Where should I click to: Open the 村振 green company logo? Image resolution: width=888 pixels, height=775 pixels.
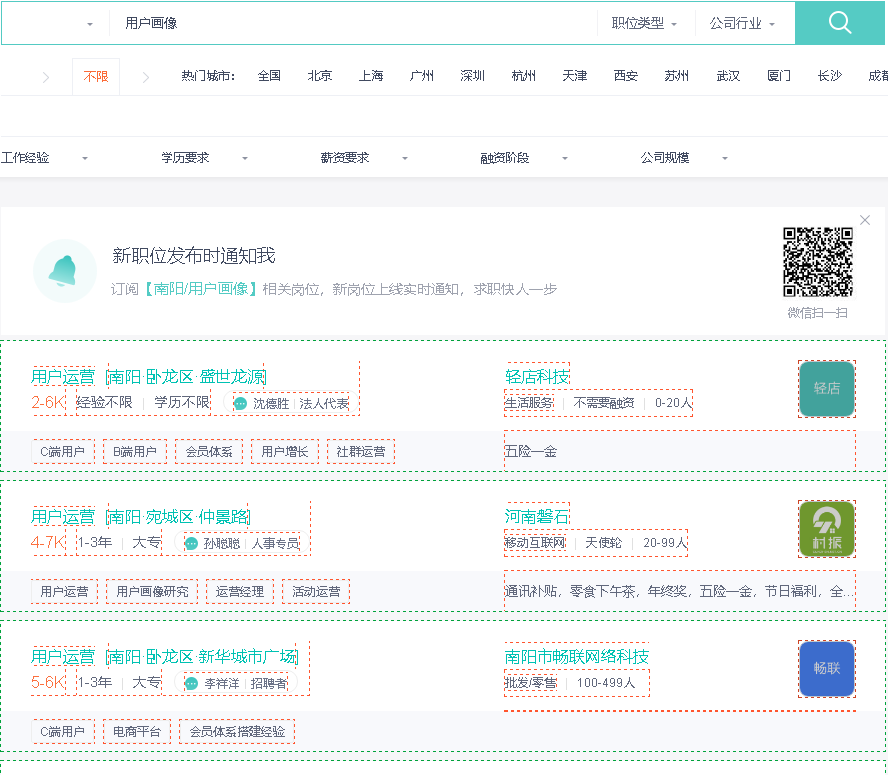click(827, 529)
